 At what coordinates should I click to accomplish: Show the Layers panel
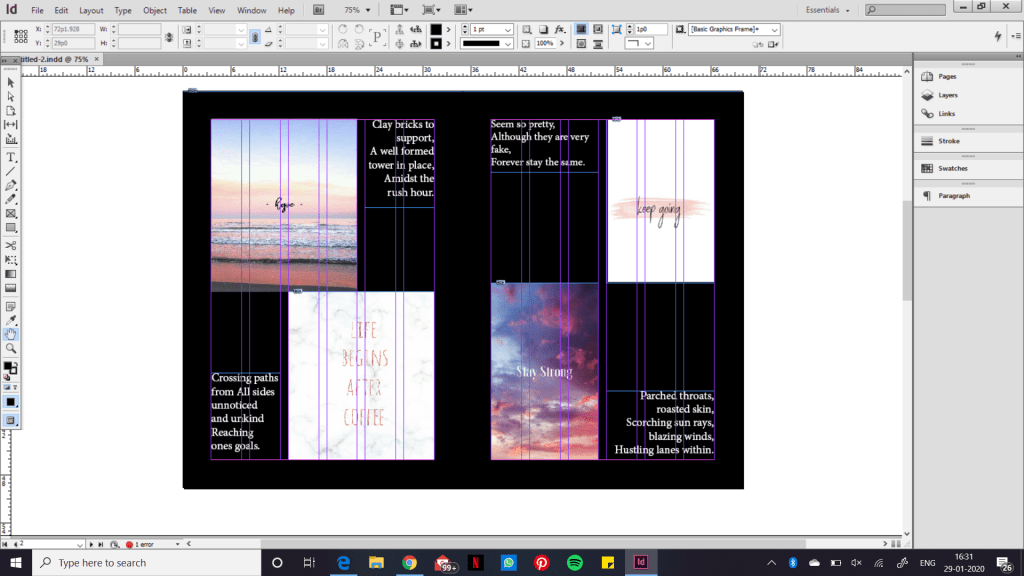pyautogui.click(x=947, y=95)
